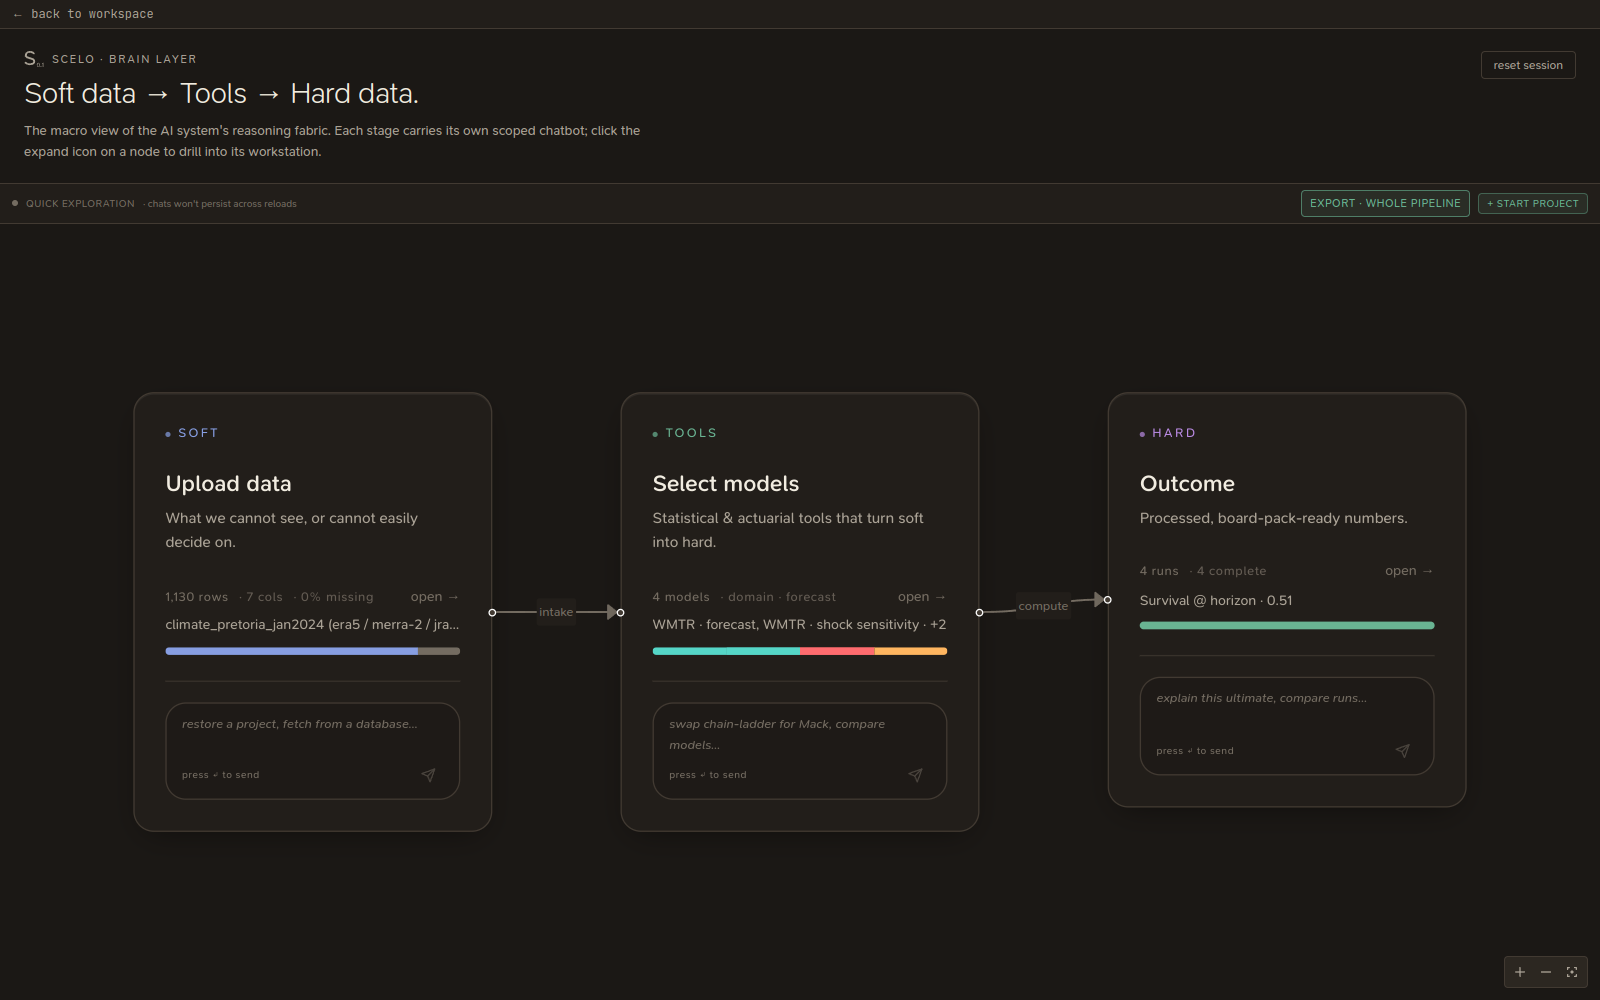
Task: Click the TOOLS stage label
Action: (x=691, y=433)
